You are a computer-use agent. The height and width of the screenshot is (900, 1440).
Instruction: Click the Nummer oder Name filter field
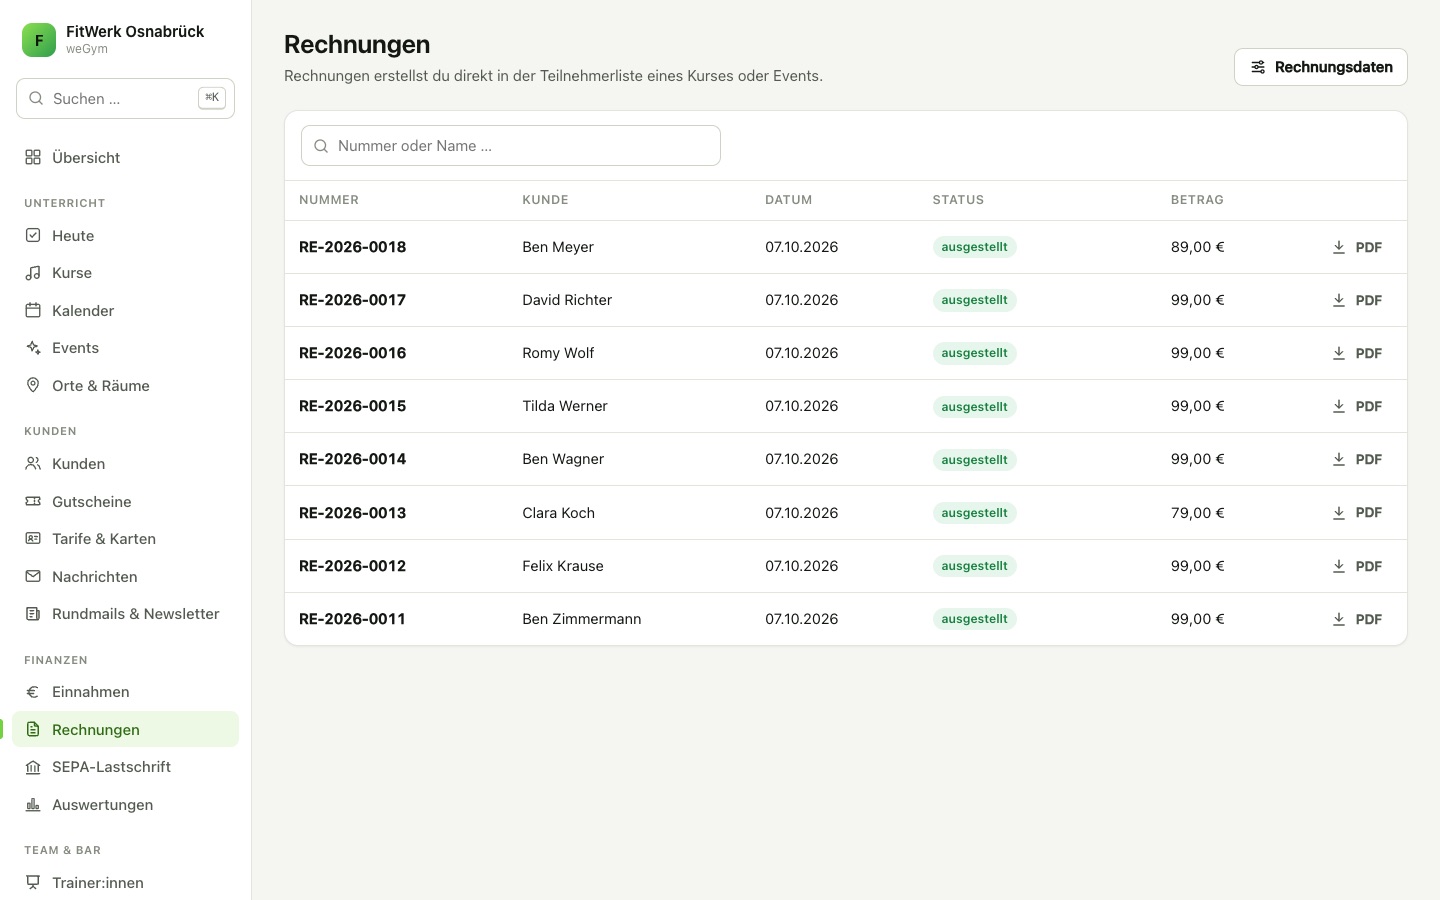[510, 145]
